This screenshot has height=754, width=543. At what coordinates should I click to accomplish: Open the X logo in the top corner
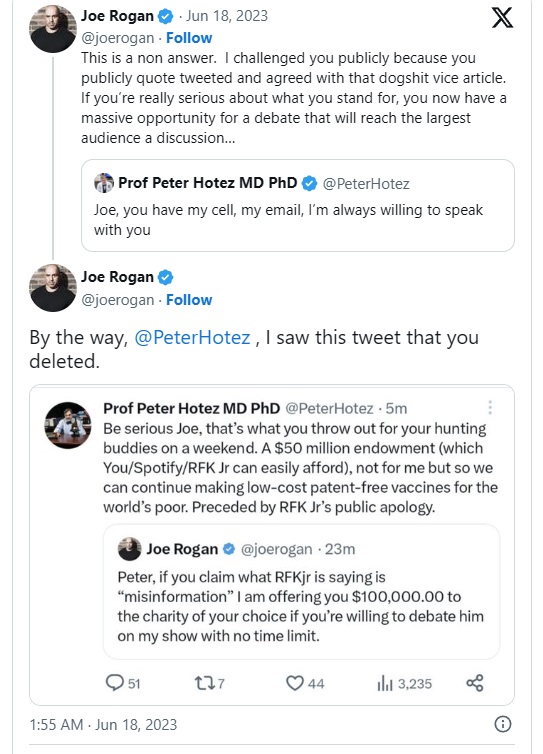502,18
